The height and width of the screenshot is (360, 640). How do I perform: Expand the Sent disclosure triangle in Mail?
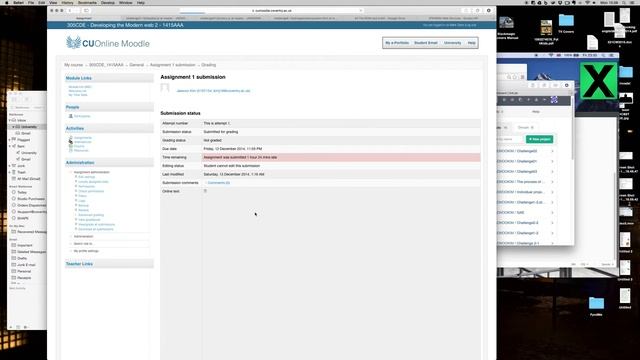coord(10,146)
